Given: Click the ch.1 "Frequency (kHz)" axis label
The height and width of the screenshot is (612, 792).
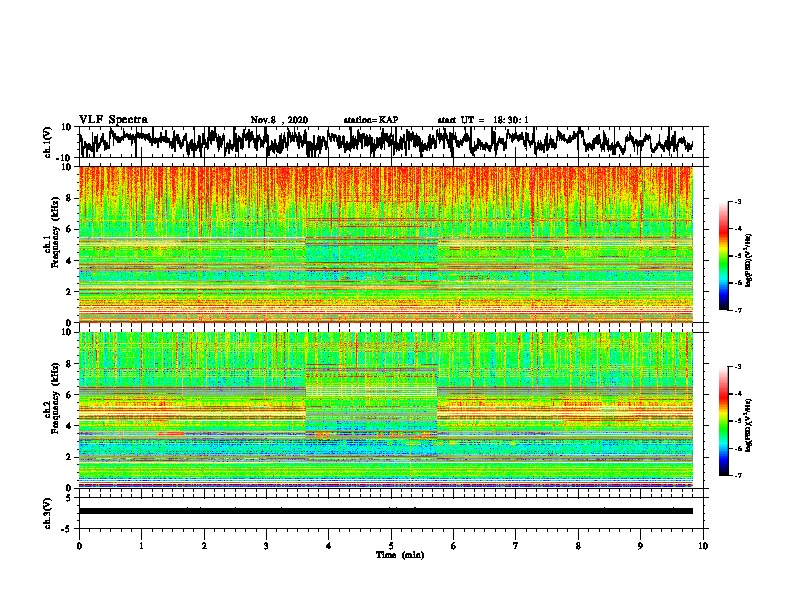Looking at the screenshot, I should pos(56,233).
